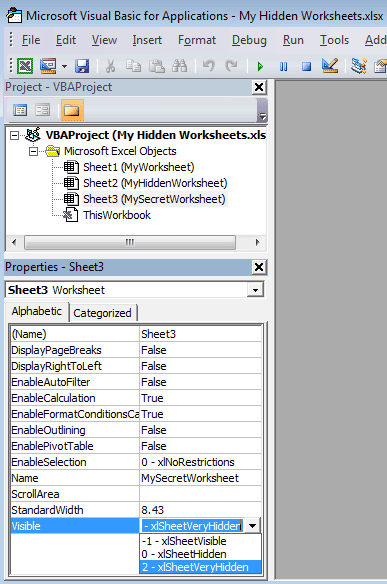The height and width of the screenshot is (584, 387).
Task: Click the Reset stop icon
Action: pyautogui.click(x=306, y=67)
